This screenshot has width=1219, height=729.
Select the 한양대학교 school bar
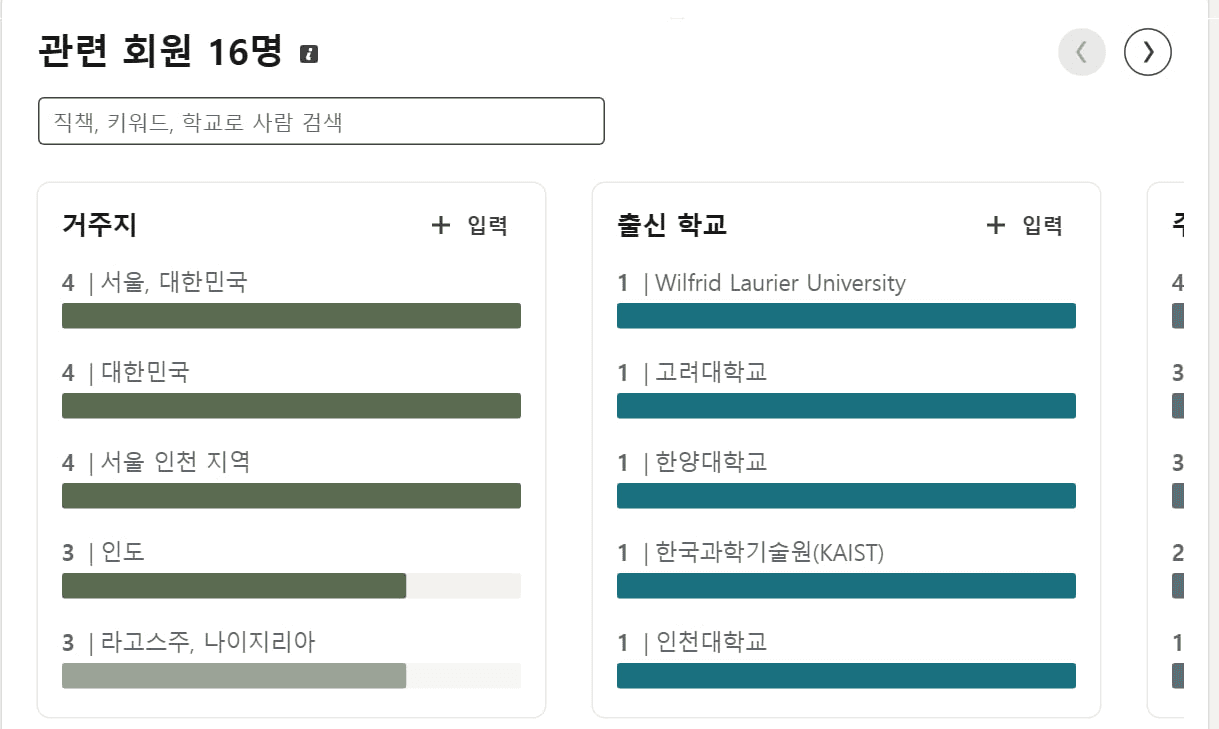tap(846, 496)
